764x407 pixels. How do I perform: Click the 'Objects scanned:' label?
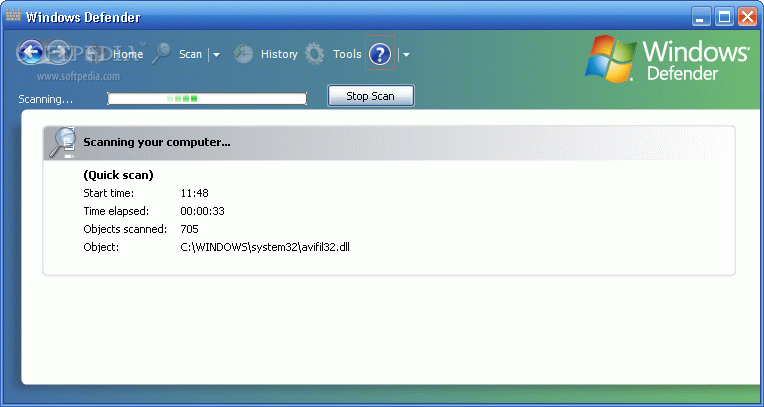pos(125,229)
